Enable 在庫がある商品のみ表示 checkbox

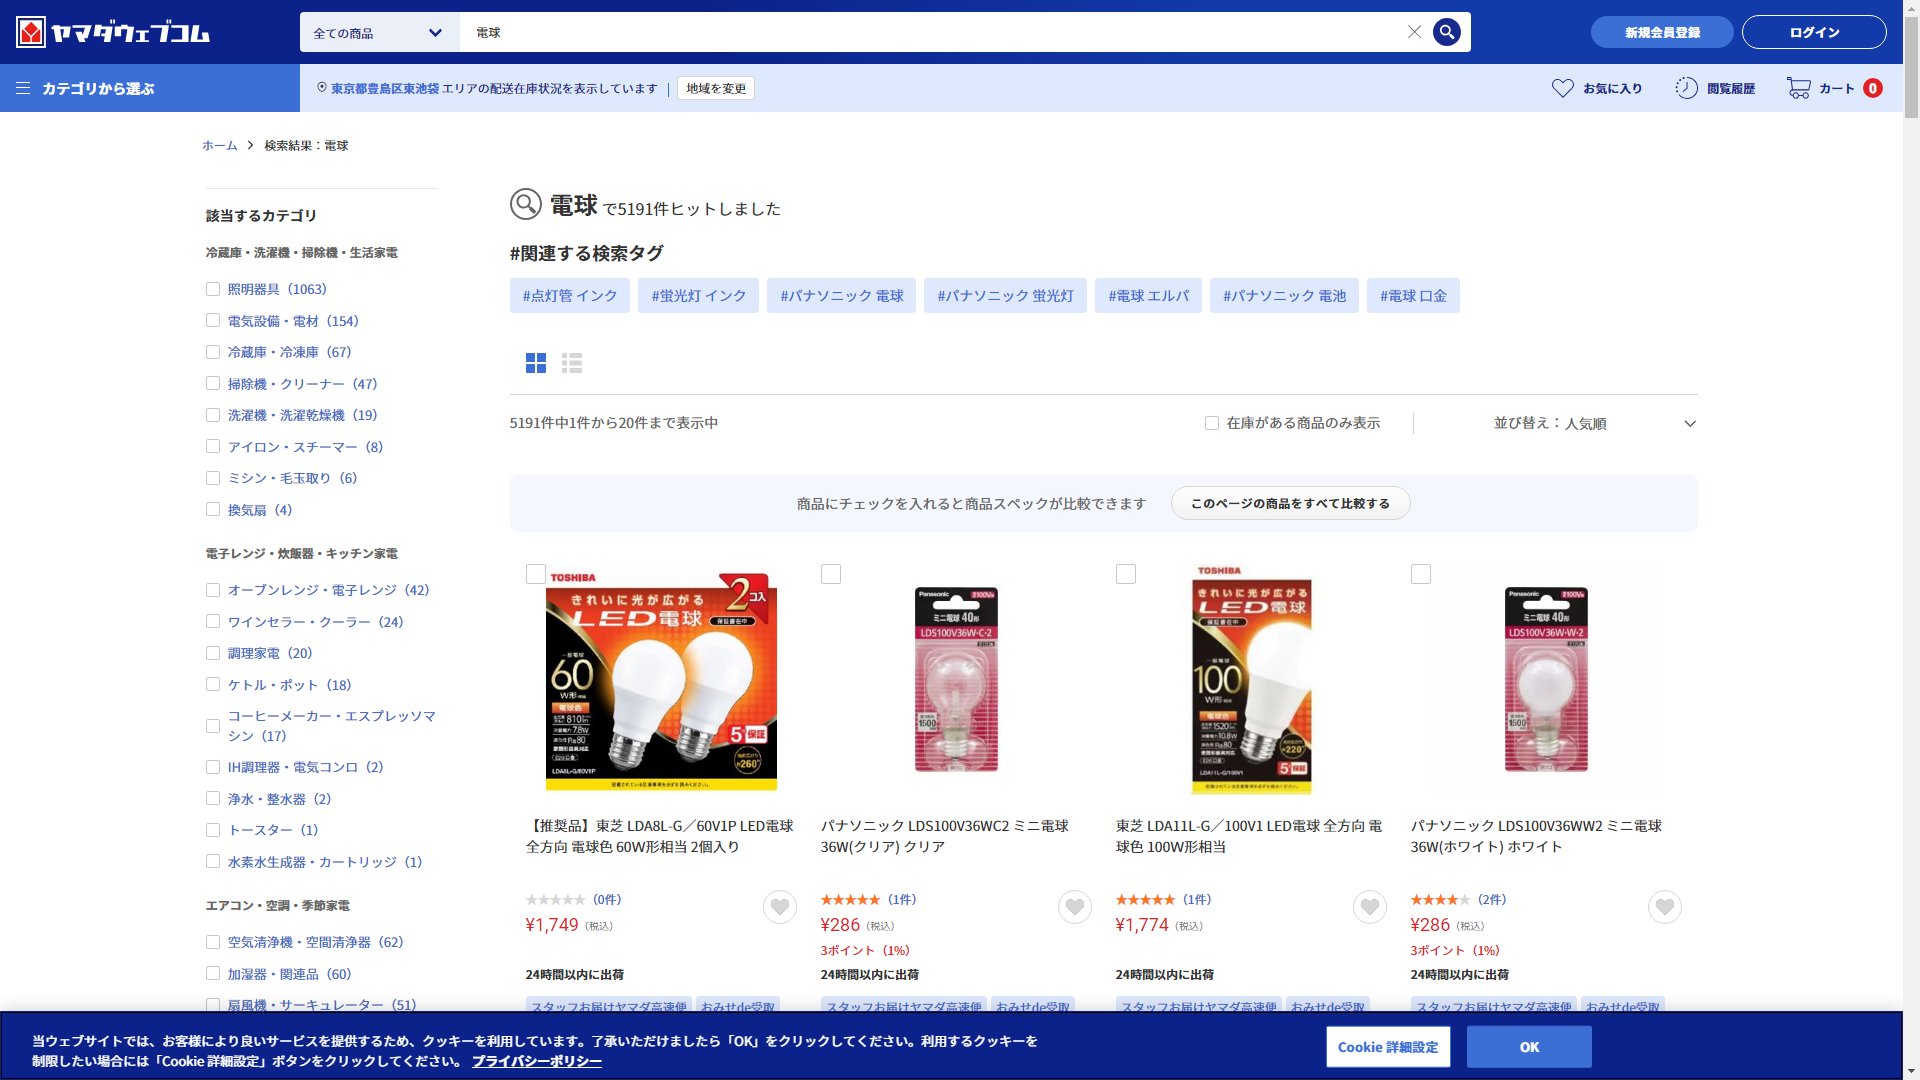click(1212, 423)
